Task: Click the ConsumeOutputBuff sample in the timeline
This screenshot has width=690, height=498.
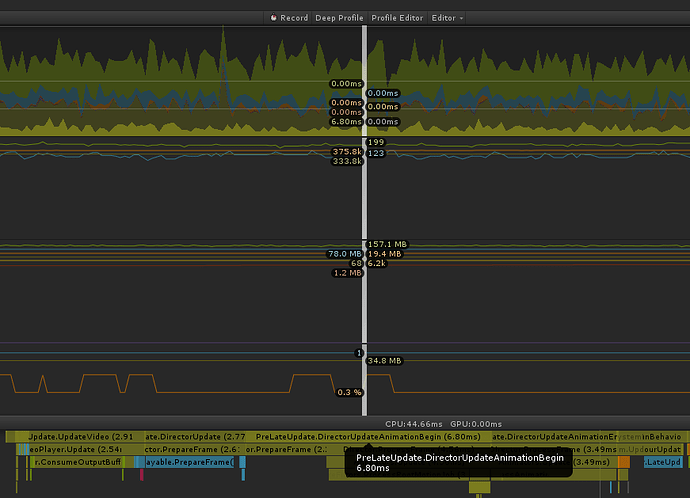Action: pos(78,462)
